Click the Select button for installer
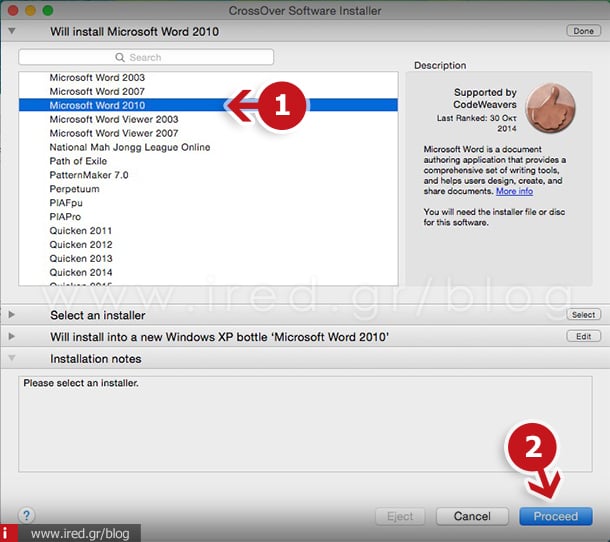This screenshot has height=542, width=610. pyautogui.click(x=582, y=315)
